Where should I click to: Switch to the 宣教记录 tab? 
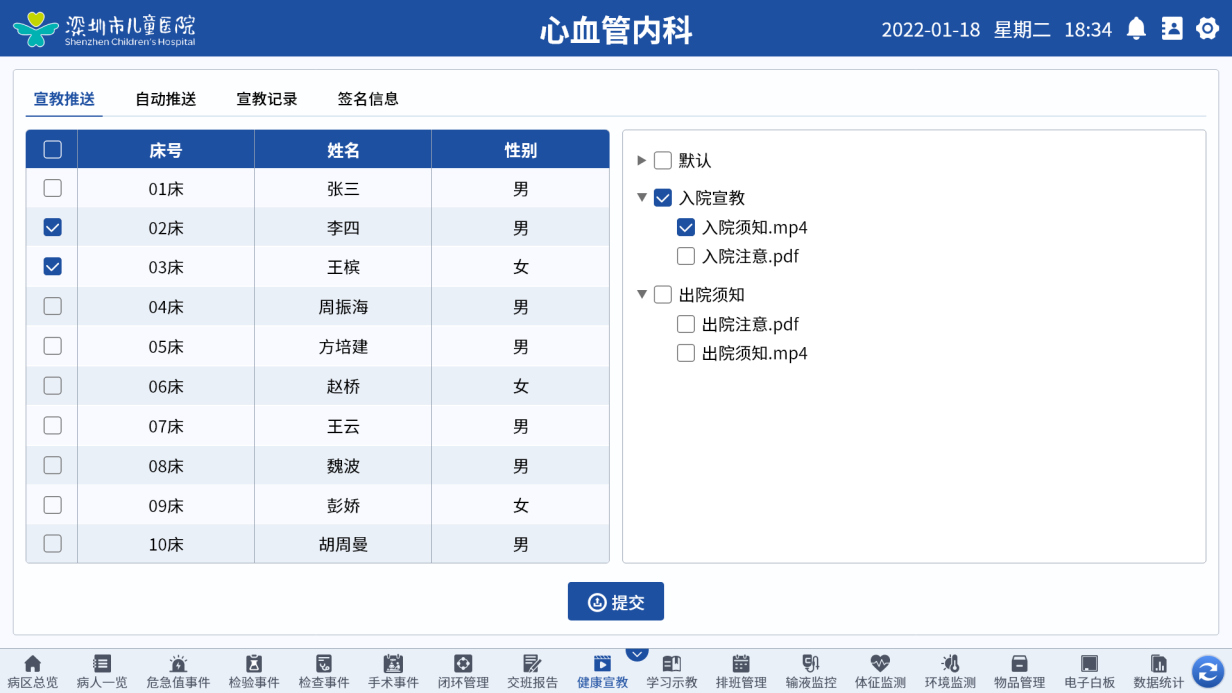pos(267,99)
